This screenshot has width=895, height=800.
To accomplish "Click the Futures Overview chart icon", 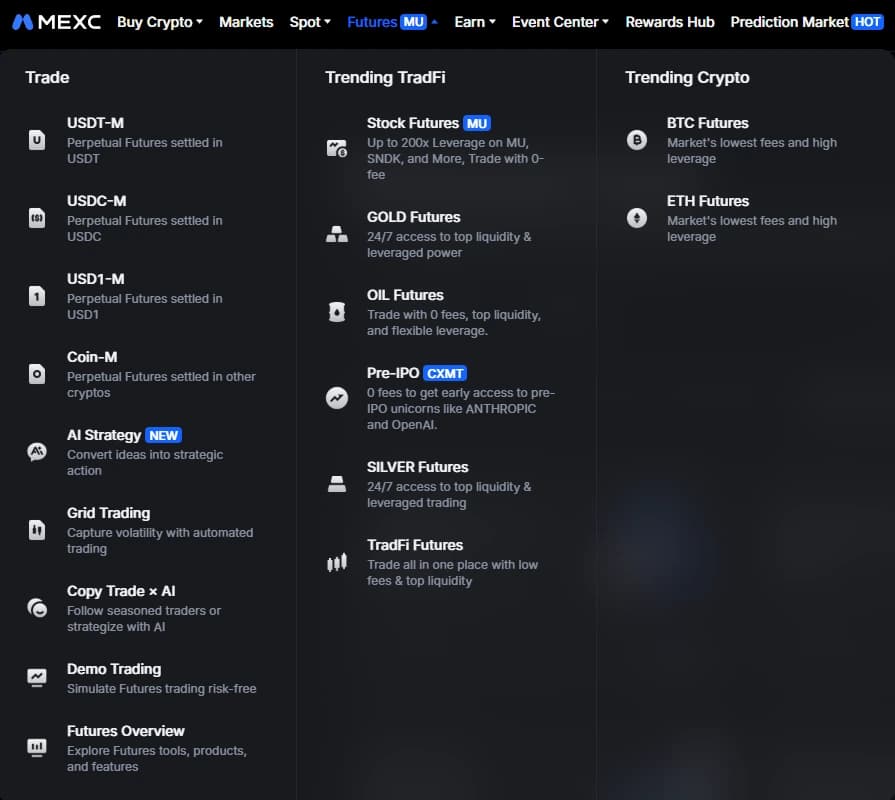I will click(37, 748).
